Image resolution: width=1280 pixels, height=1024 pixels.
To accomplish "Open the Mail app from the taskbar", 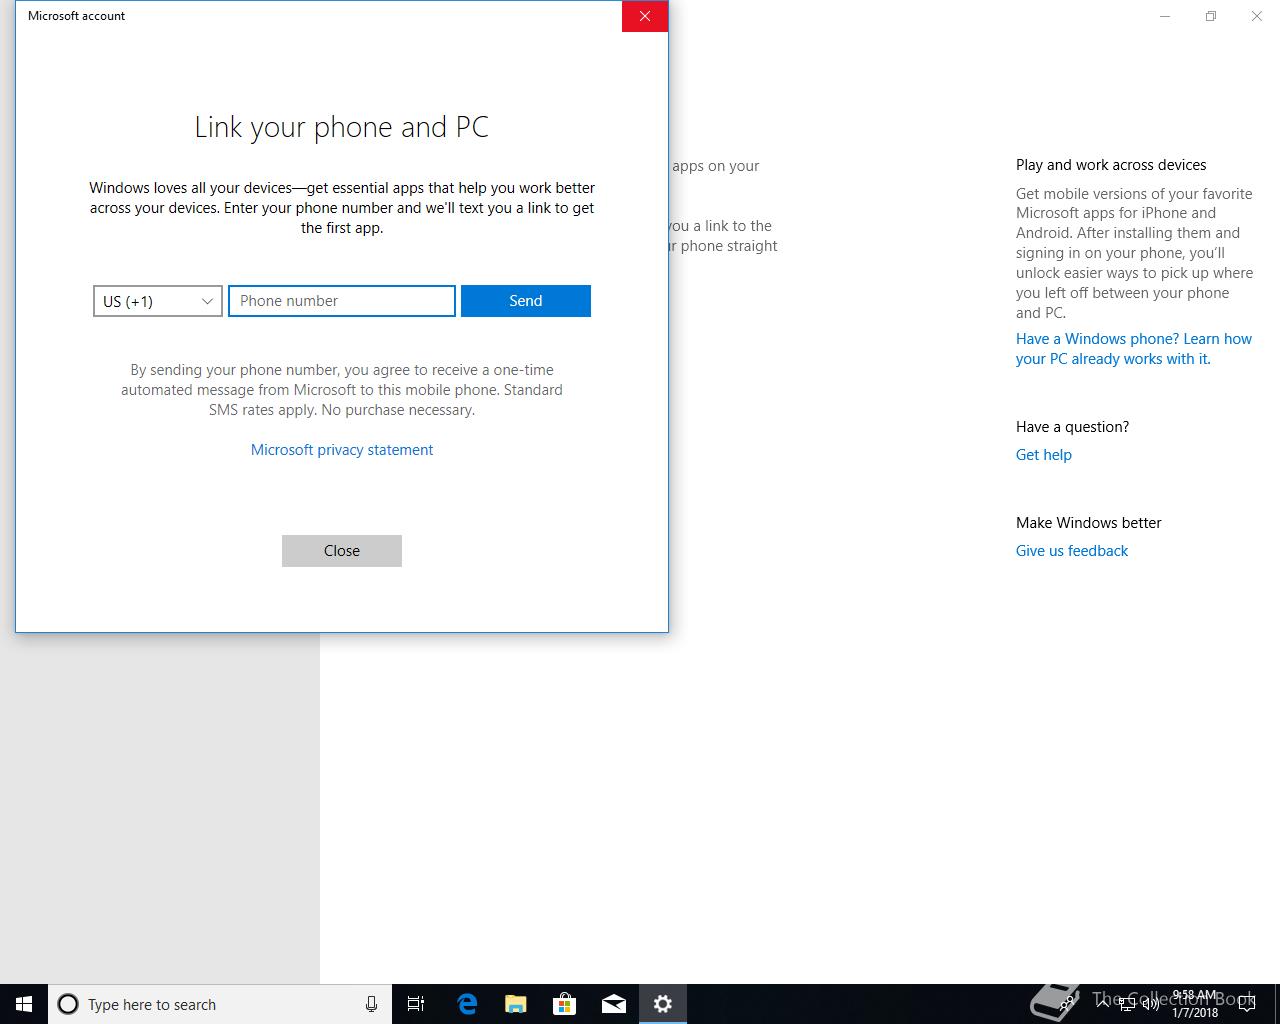I will click(614, 1004).
